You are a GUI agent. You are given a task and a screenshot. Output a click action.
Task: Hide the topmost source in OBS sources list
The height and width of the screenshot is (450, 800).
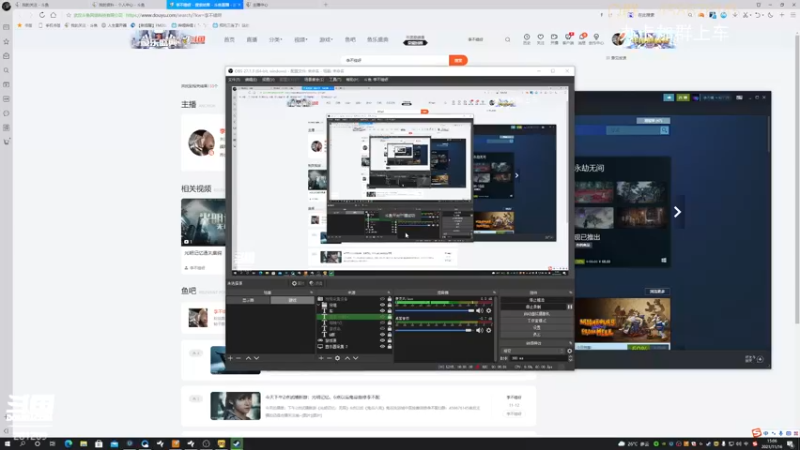382,299
